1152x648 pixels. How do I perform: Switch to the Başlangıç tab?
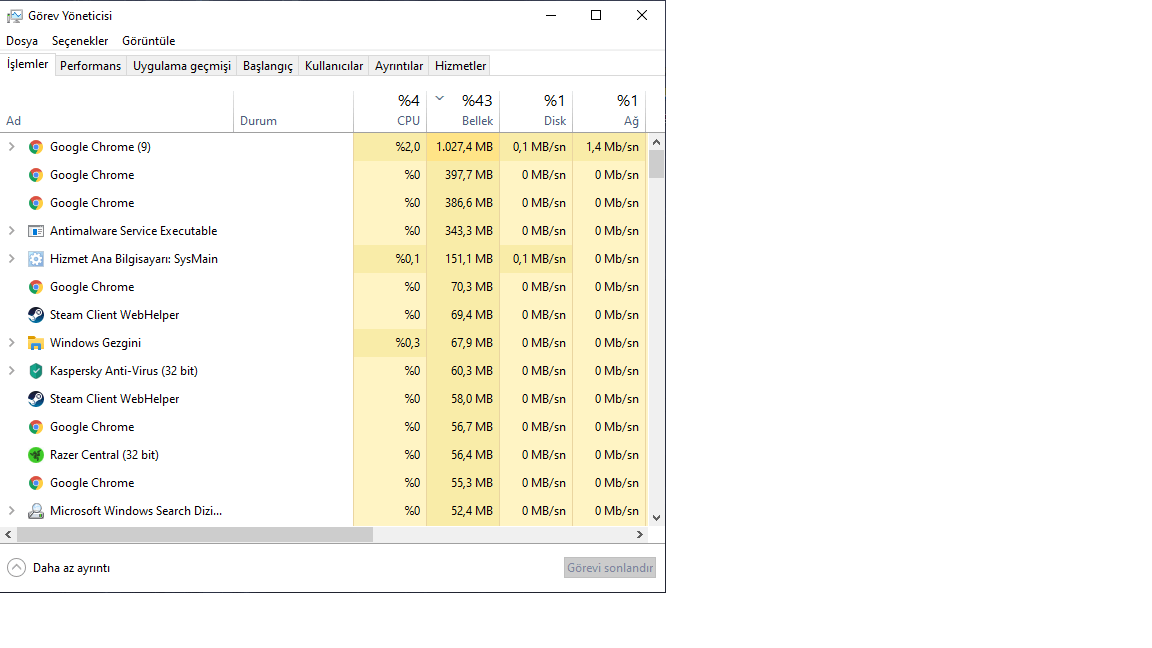[267, 66]
